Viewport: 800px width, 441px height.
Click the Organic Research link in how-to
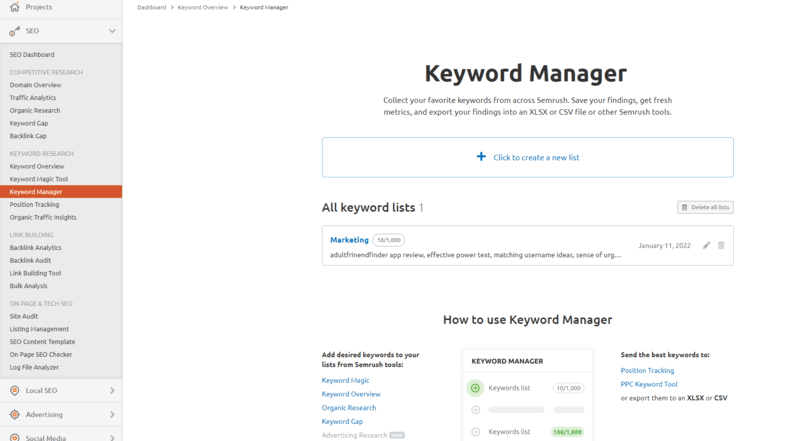(349, 408)
